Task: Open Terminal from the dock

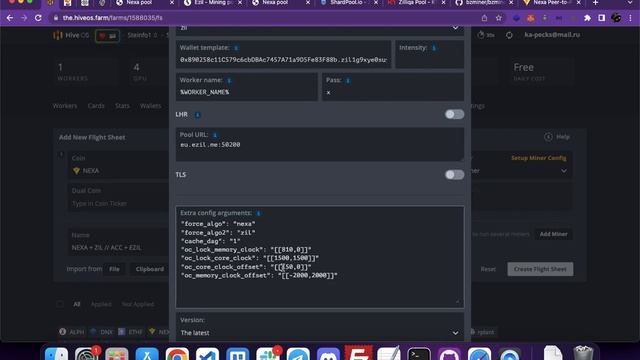Action: (419, 353)
